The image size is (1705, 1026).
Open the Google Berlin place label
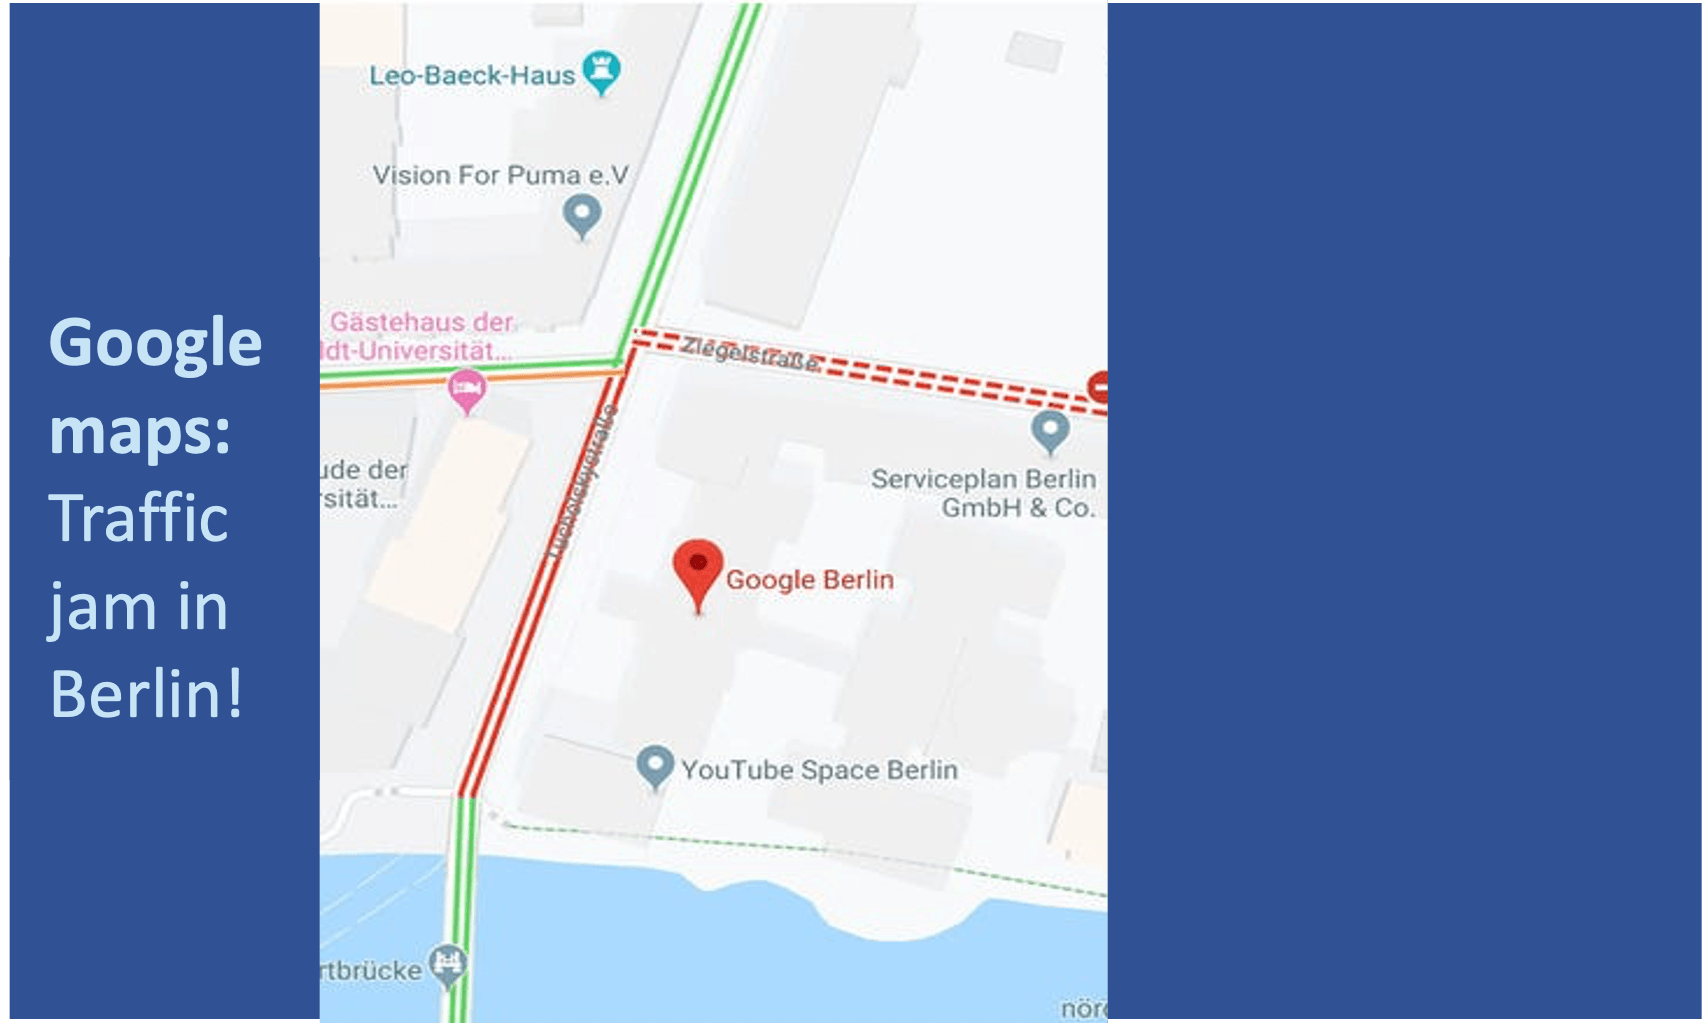click(x=810, y=580)
